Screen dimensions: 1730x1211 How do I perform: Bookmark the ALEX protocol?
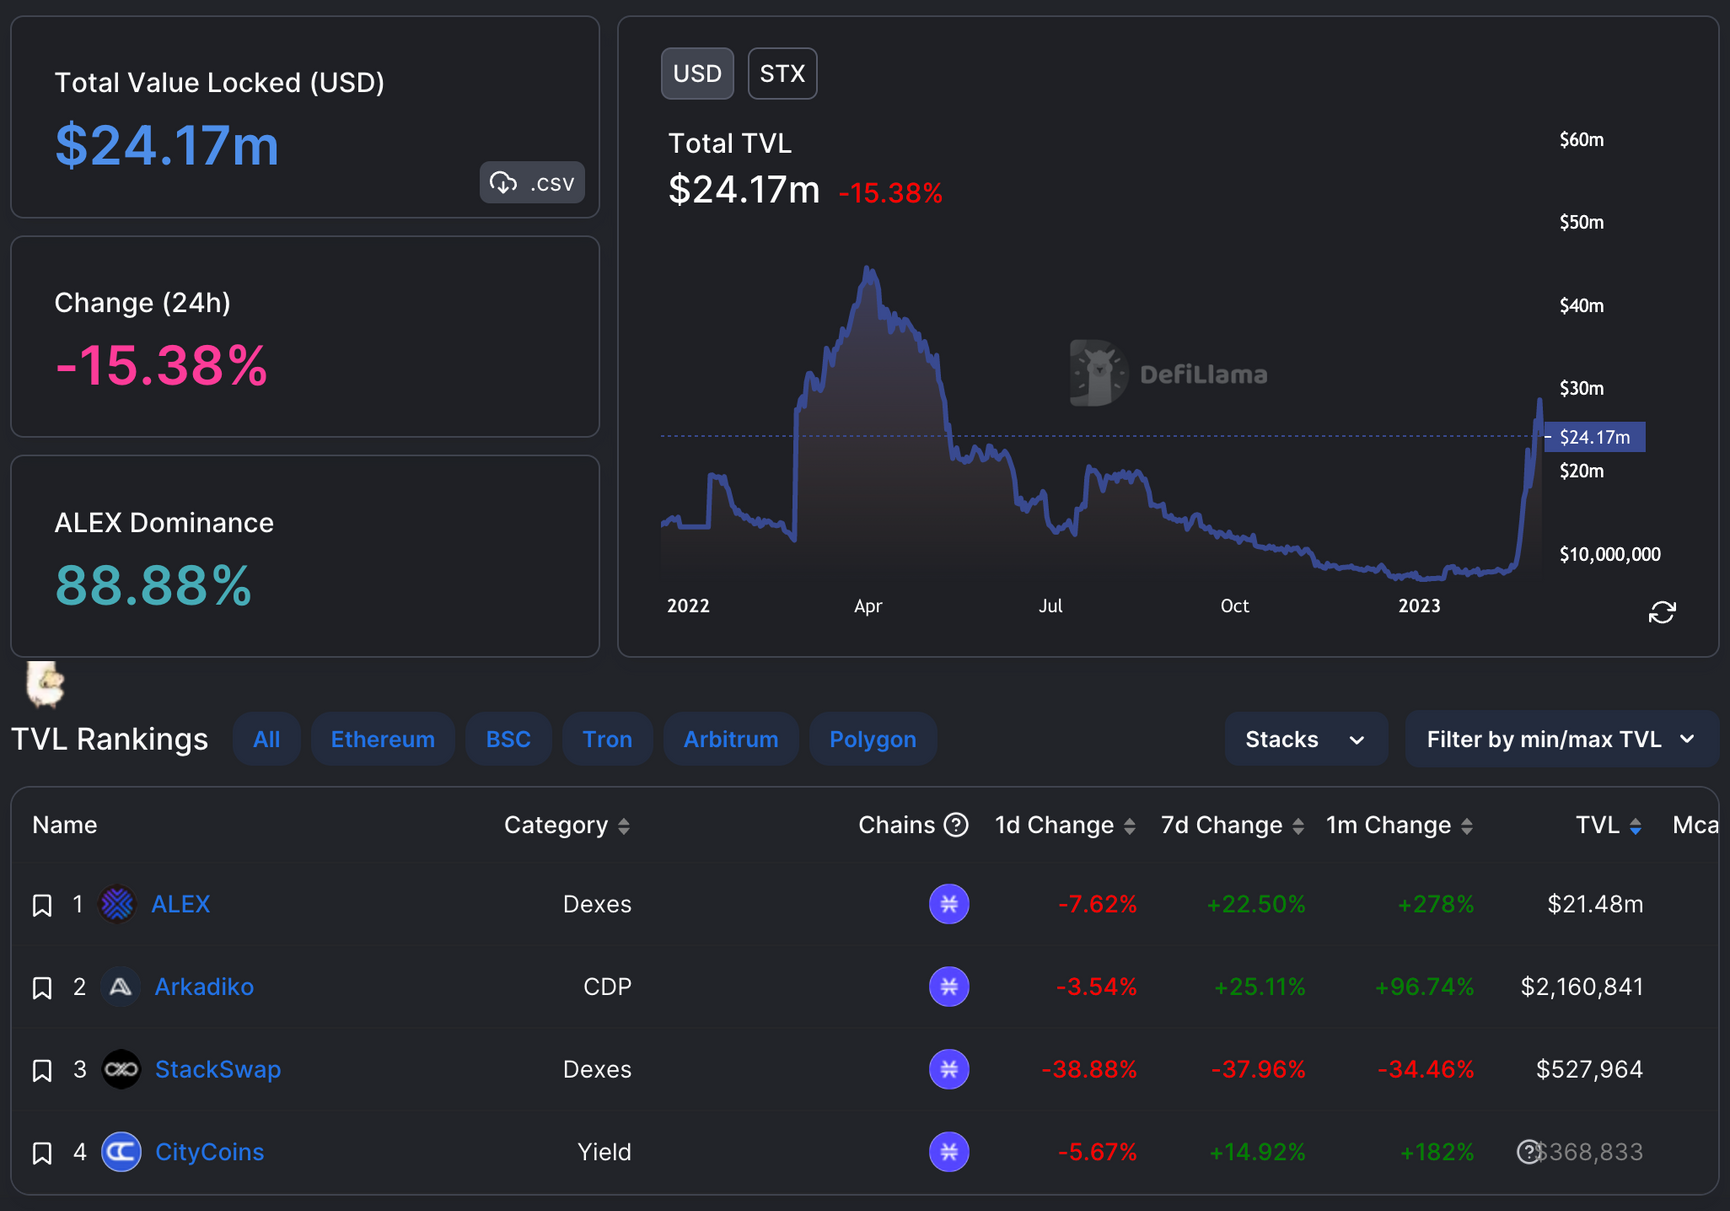point(41,903)
